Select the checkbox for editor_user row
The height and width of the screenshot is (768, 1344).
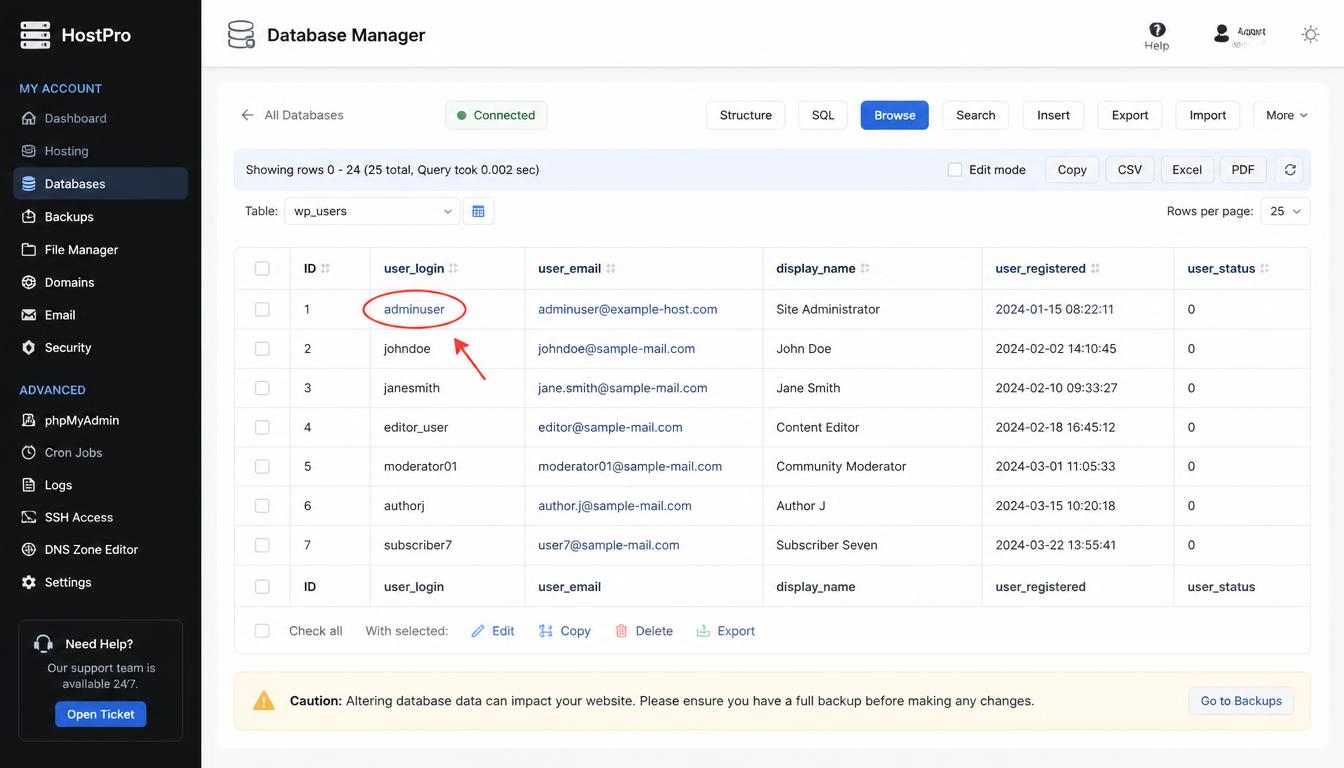(262, 427)
